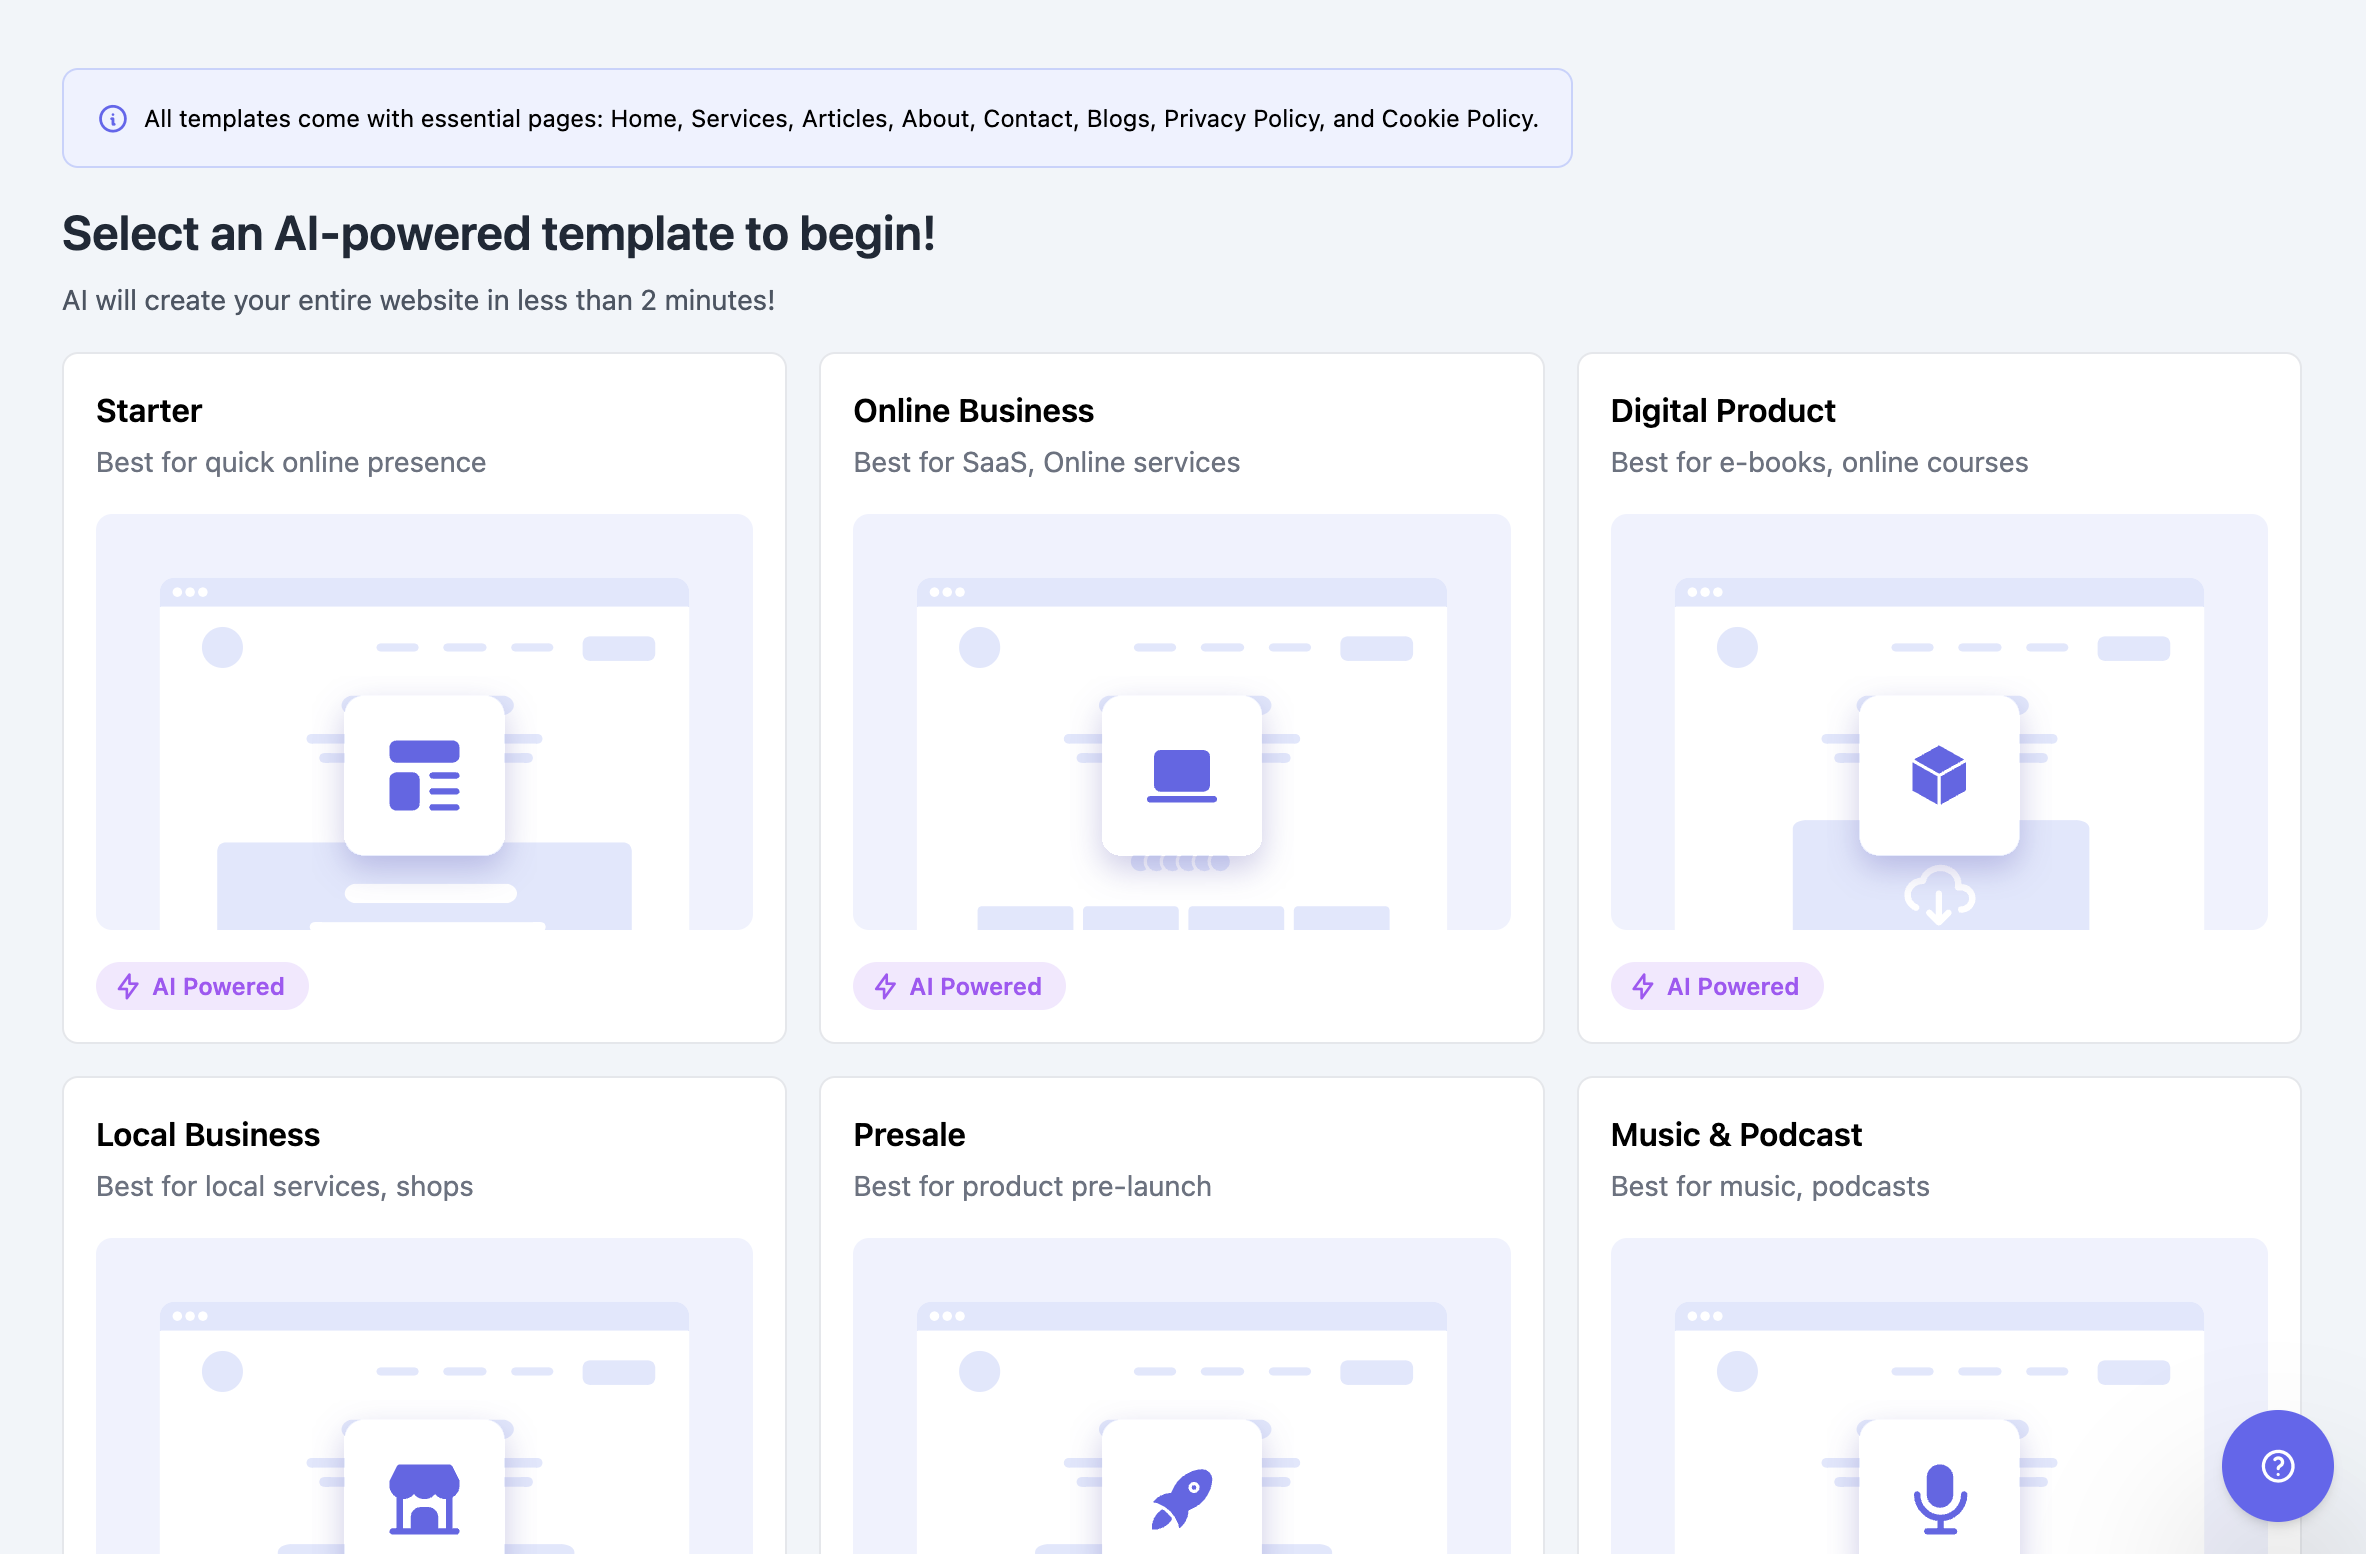The width and height of the screenshot is (2366, 1554).
Task: Click the Presale rocket icon
Action: [1181, 1498]
